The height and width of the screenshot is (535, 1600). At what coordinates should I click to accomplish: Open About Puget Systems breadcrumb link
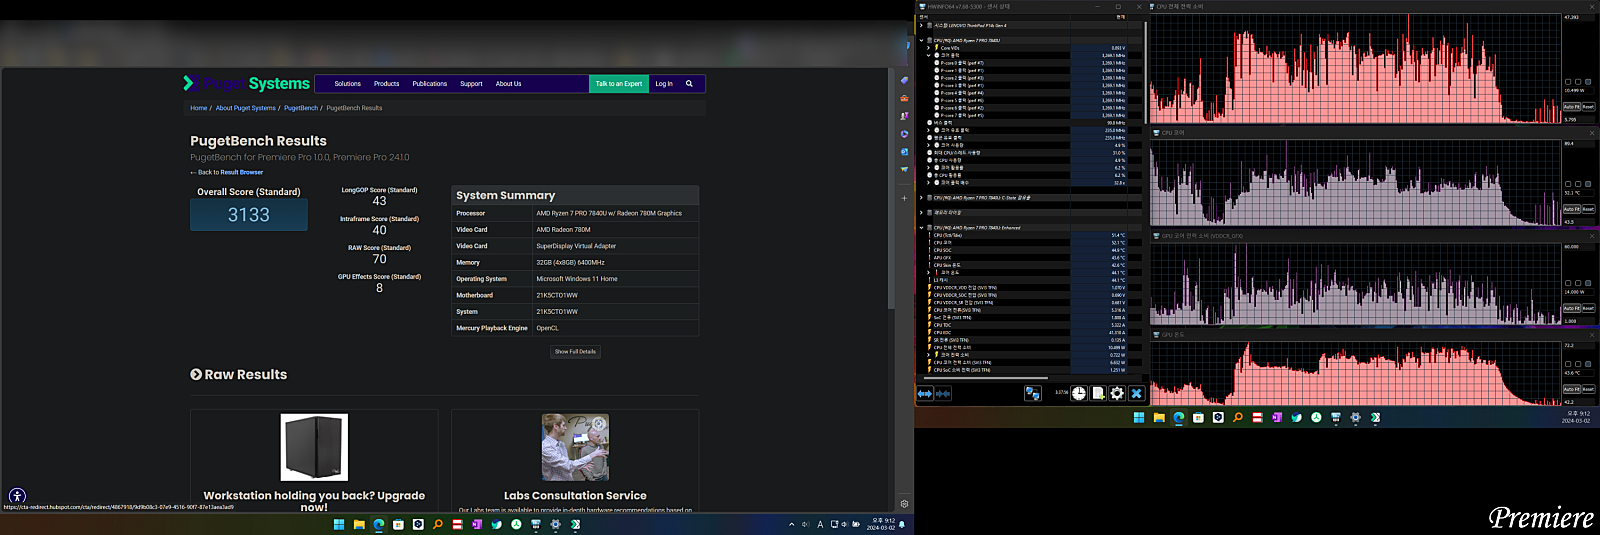246,108
